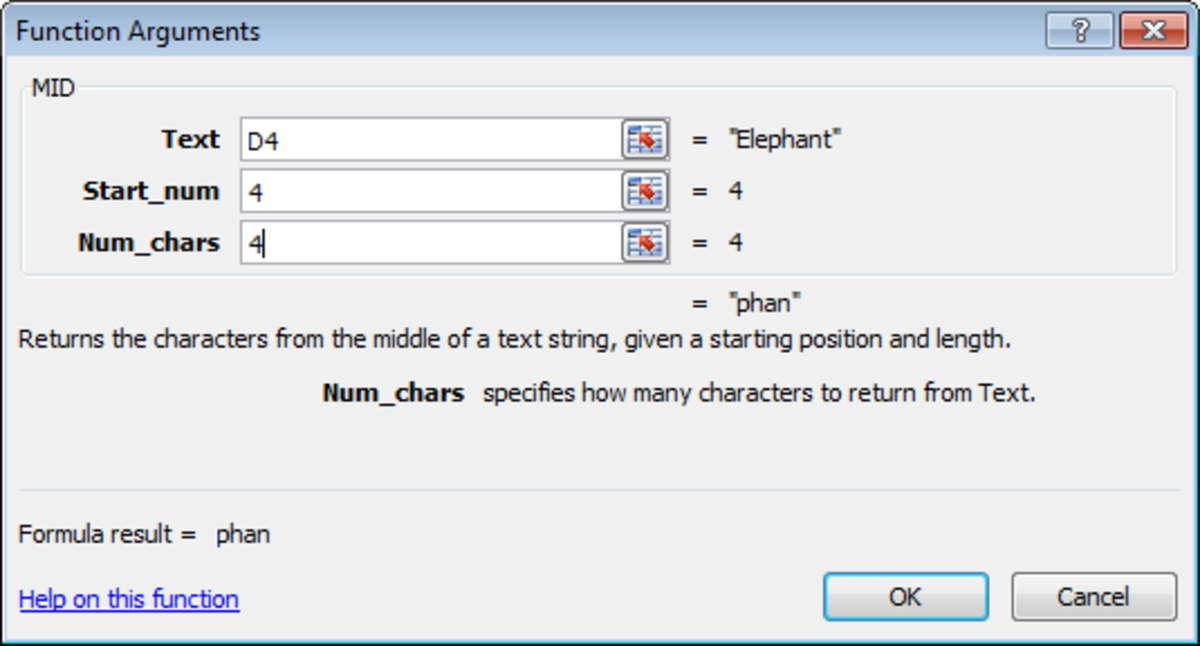Click the Formula result line
Image resolution: width=1200 pixels, height=646 pixels.
pyautogui.click(x=140, y=534)
